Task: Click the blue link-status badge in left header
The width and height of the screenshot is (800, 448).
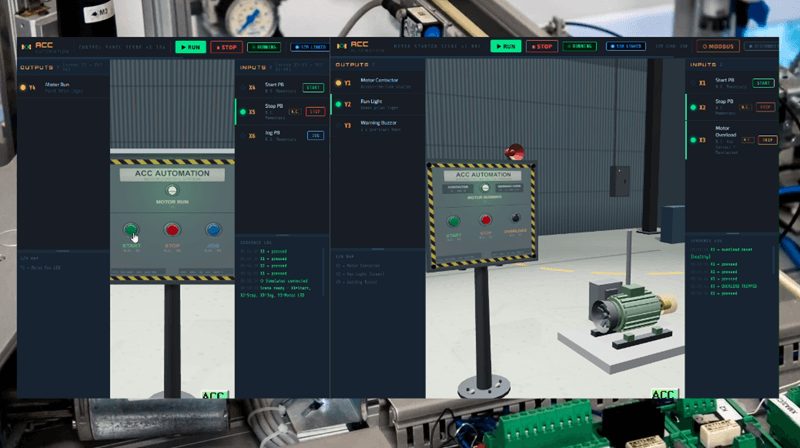Action: [309, 47]
